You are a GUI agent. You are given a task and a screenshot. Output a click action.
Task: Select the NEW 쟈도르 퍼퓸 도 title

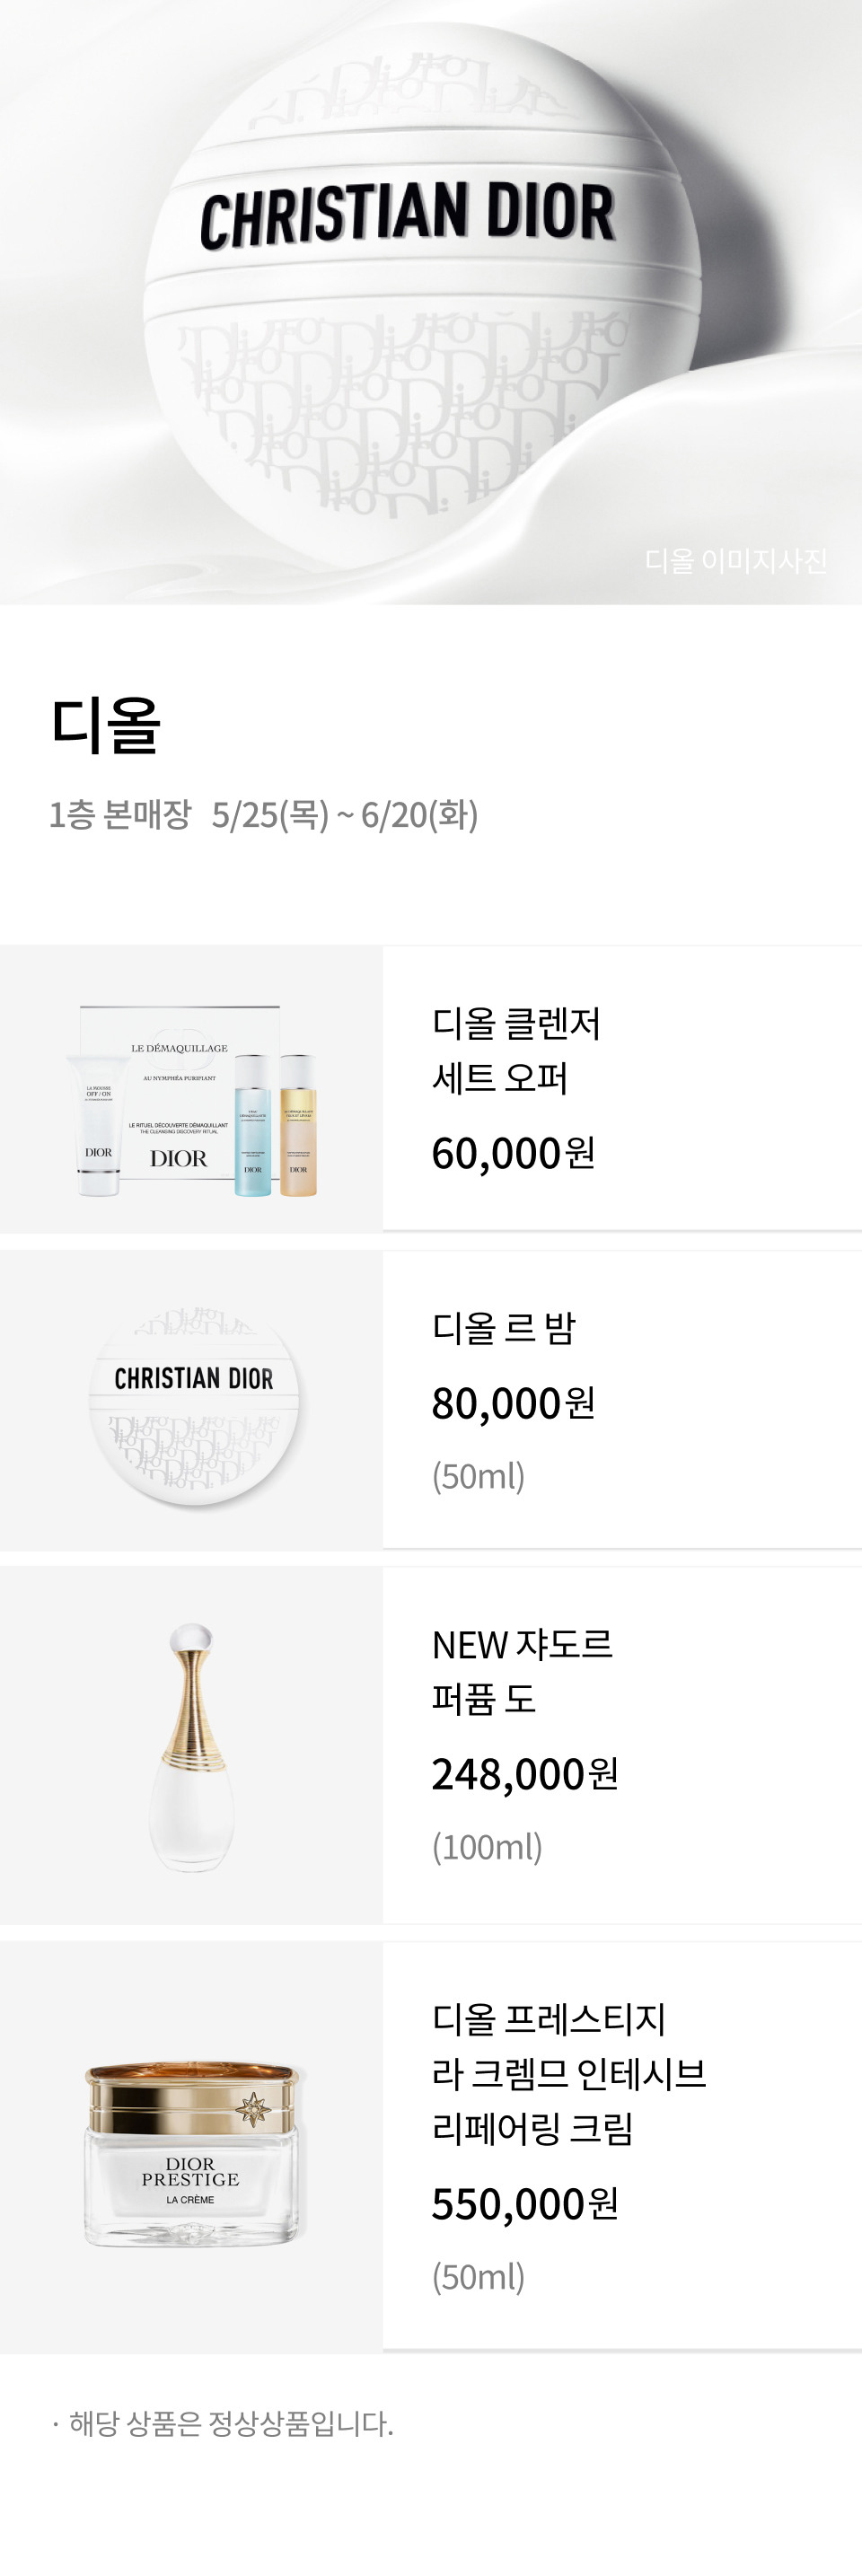[522, 1672]
